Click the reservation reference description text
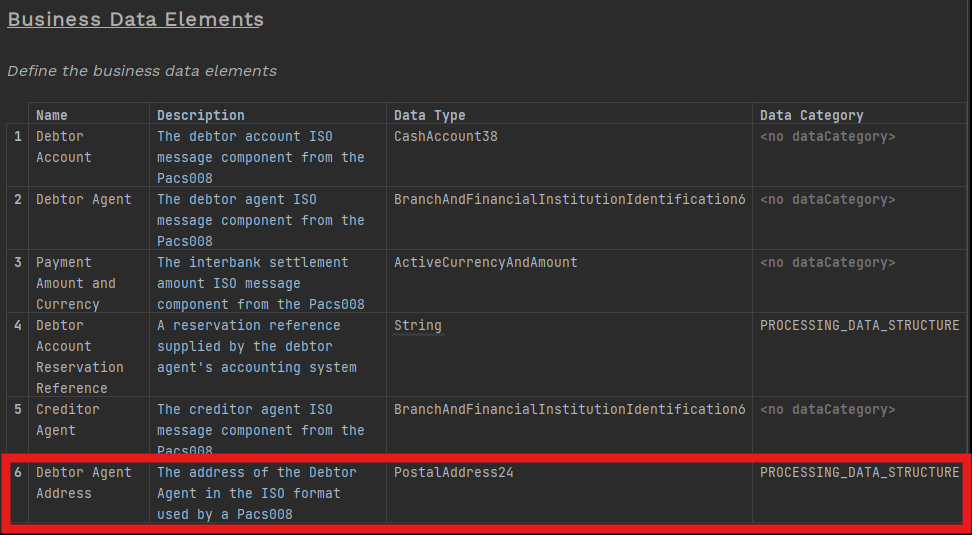Image resolution: width=972 pixels, height=535 pixels. click(256, 346)
